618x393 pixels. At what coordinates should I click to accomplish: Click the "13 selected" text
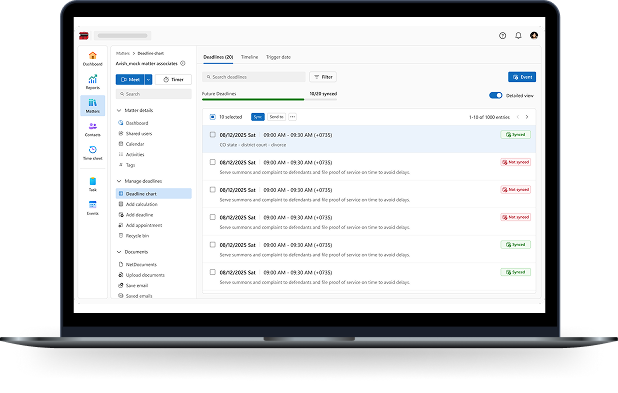(x=231, y=117)
